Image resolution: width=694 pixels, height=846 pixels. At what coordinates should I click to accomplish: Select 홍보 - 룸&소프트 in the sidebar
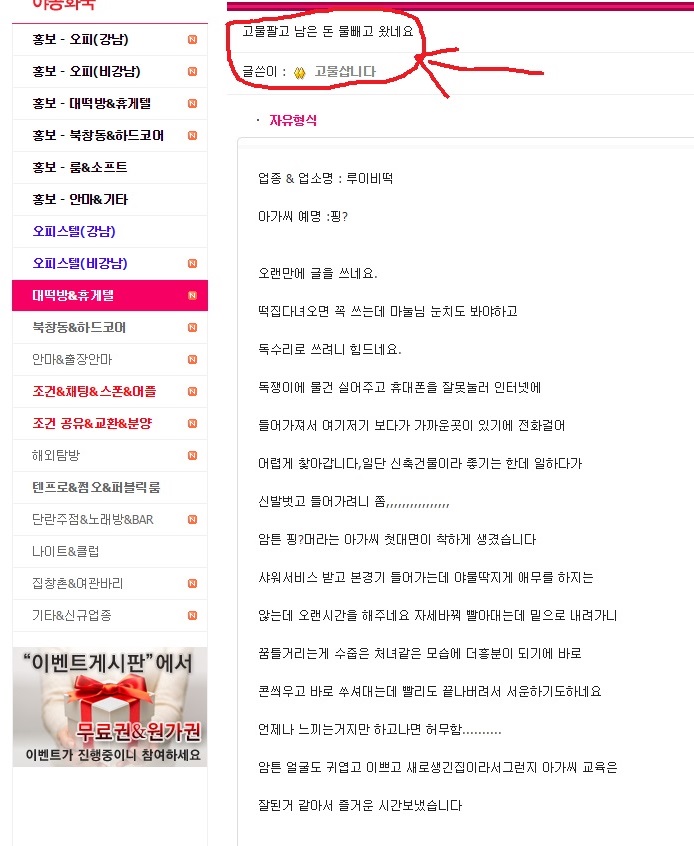click(110, 167)
